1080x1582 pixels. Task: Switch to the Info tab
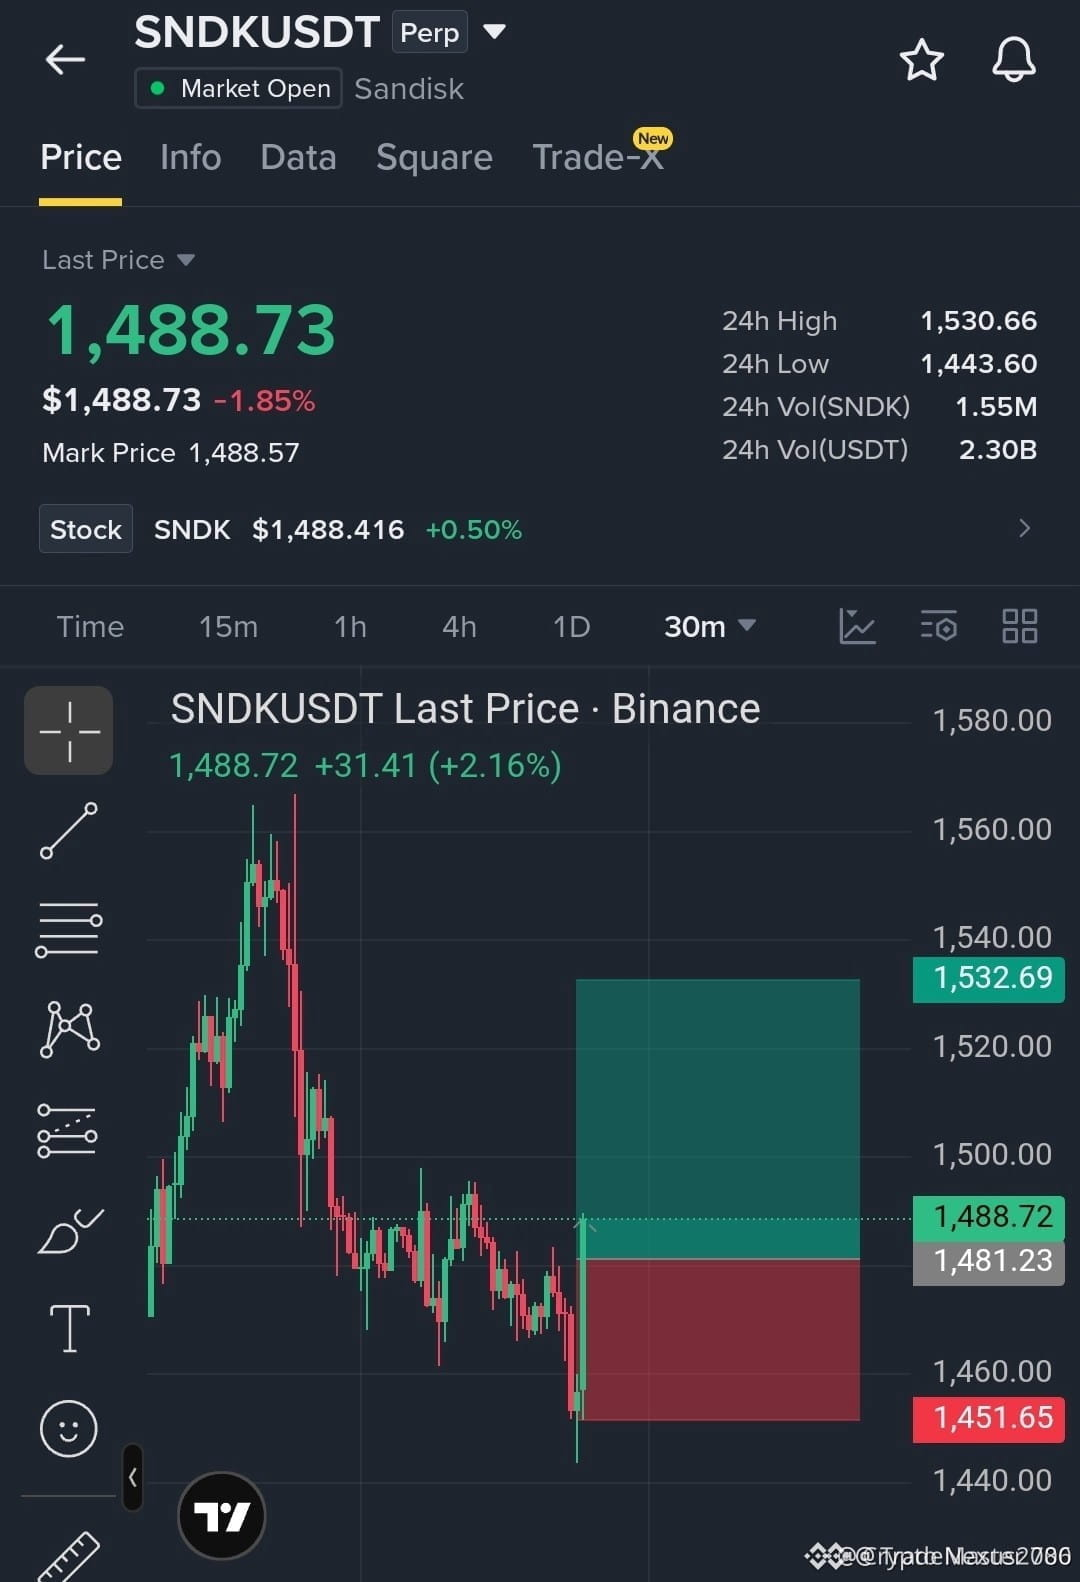191,158
